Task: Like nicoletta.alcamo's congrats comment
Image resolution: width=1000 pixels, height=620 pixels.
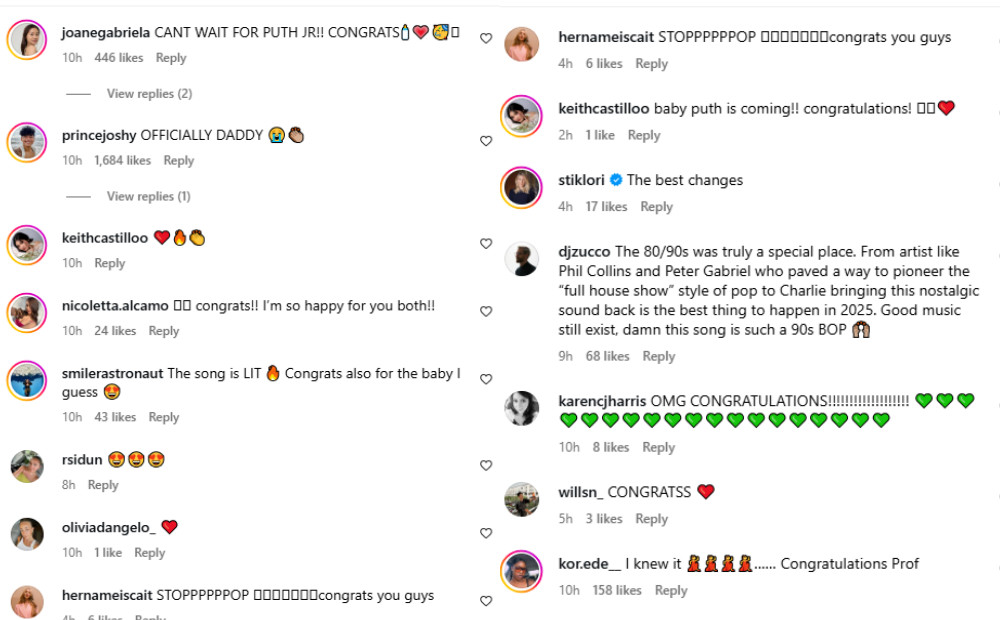Action: (486, 312)
